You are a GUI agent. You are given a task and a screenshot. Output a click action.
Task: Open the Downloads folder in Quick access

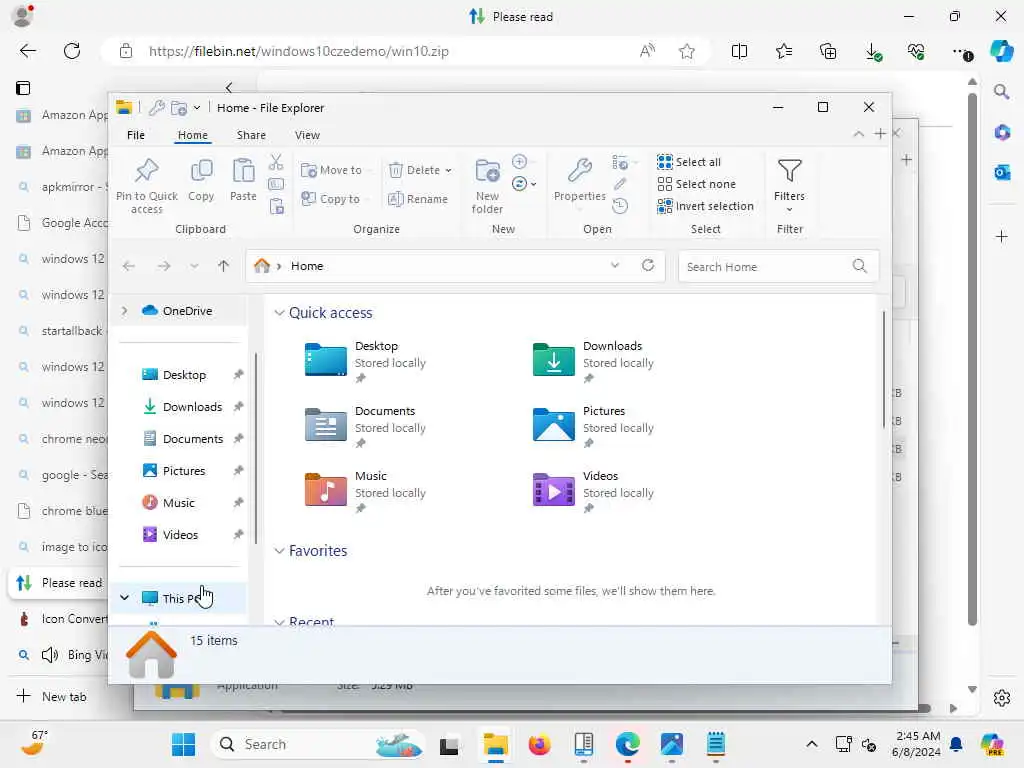coord(593,360)
